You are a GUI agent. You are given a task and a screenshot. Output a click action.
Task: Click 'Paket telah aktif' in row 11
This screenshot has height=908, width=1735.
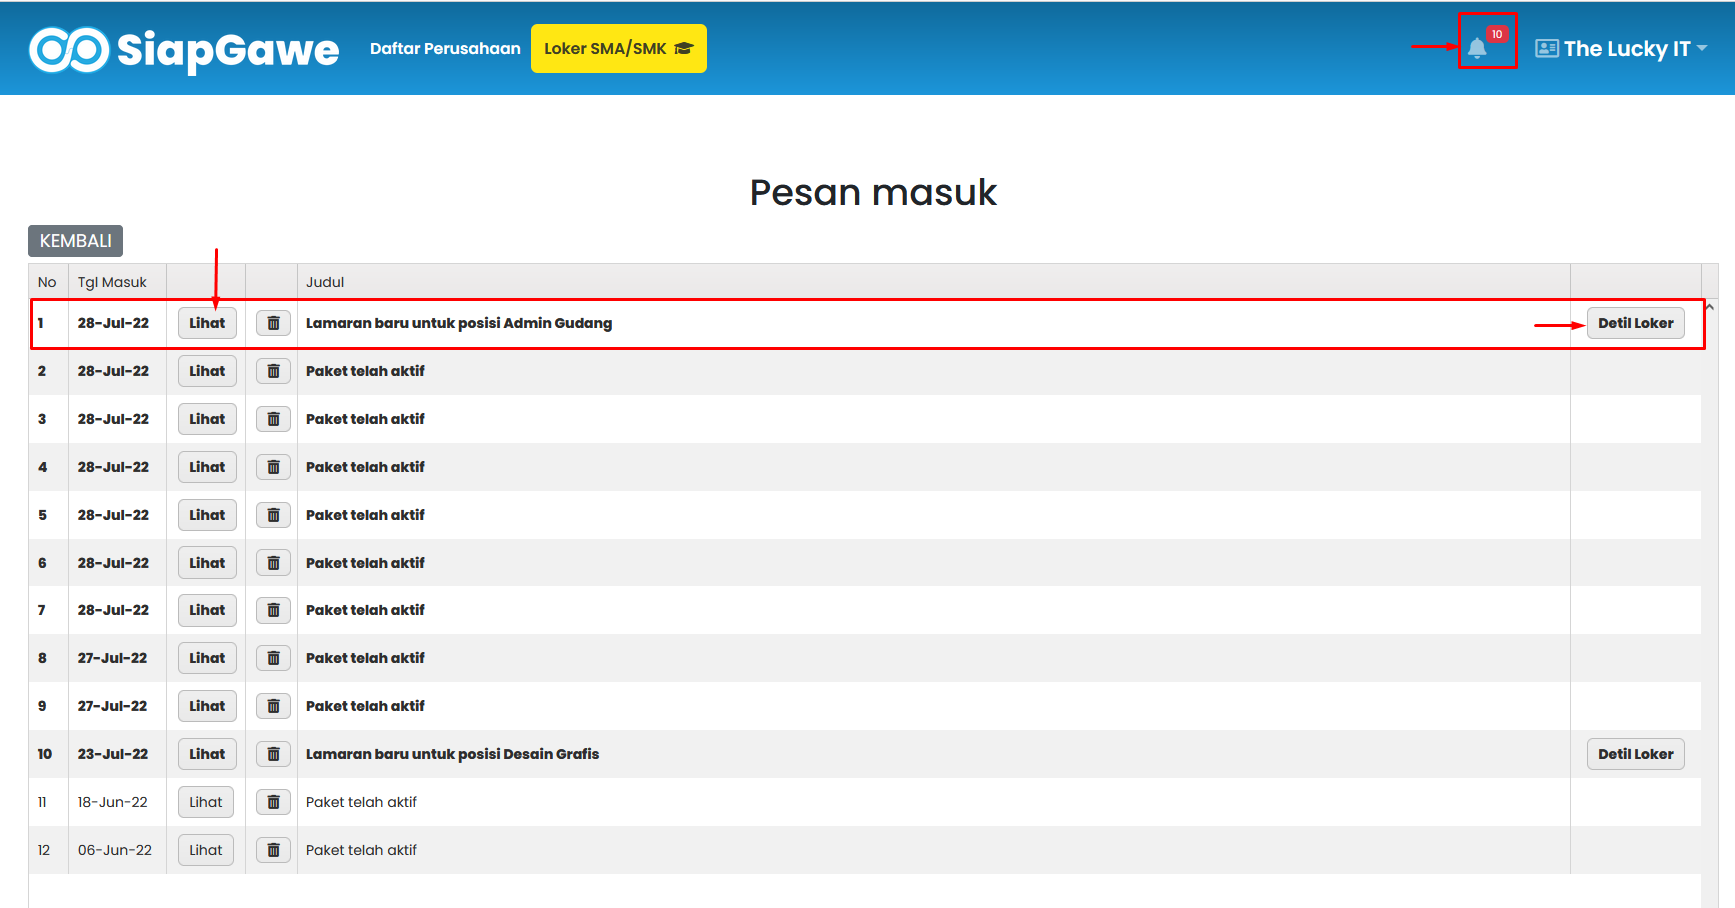click(x=361, y=802)
